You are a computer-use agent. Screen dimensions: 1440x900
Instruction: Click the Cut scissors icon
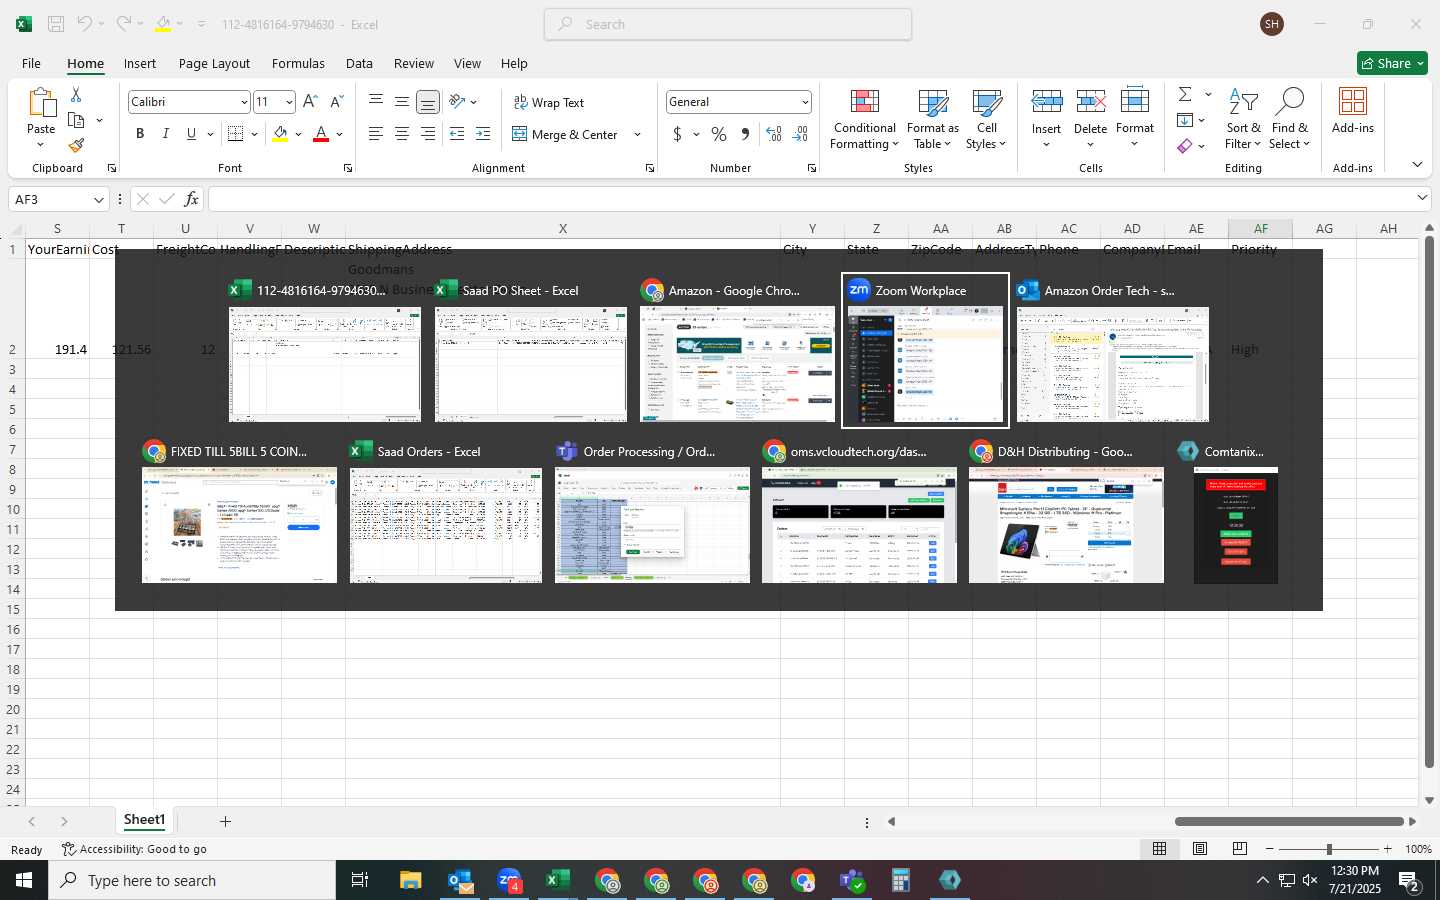[x=76, y=94]
